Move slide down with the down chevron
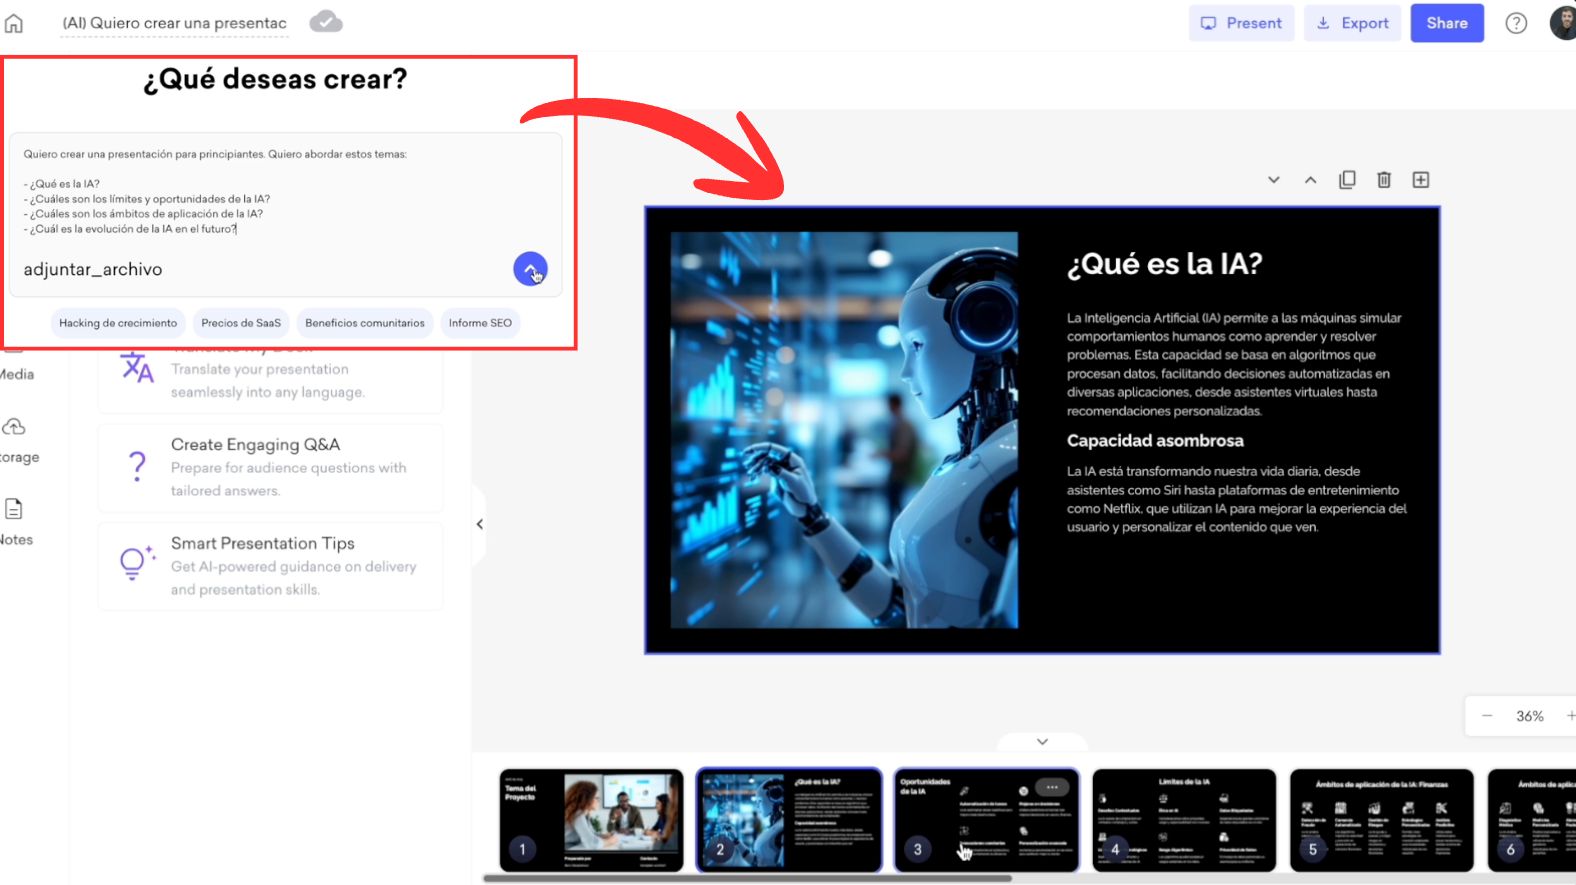1576x885 pixels. [1274, 180]
